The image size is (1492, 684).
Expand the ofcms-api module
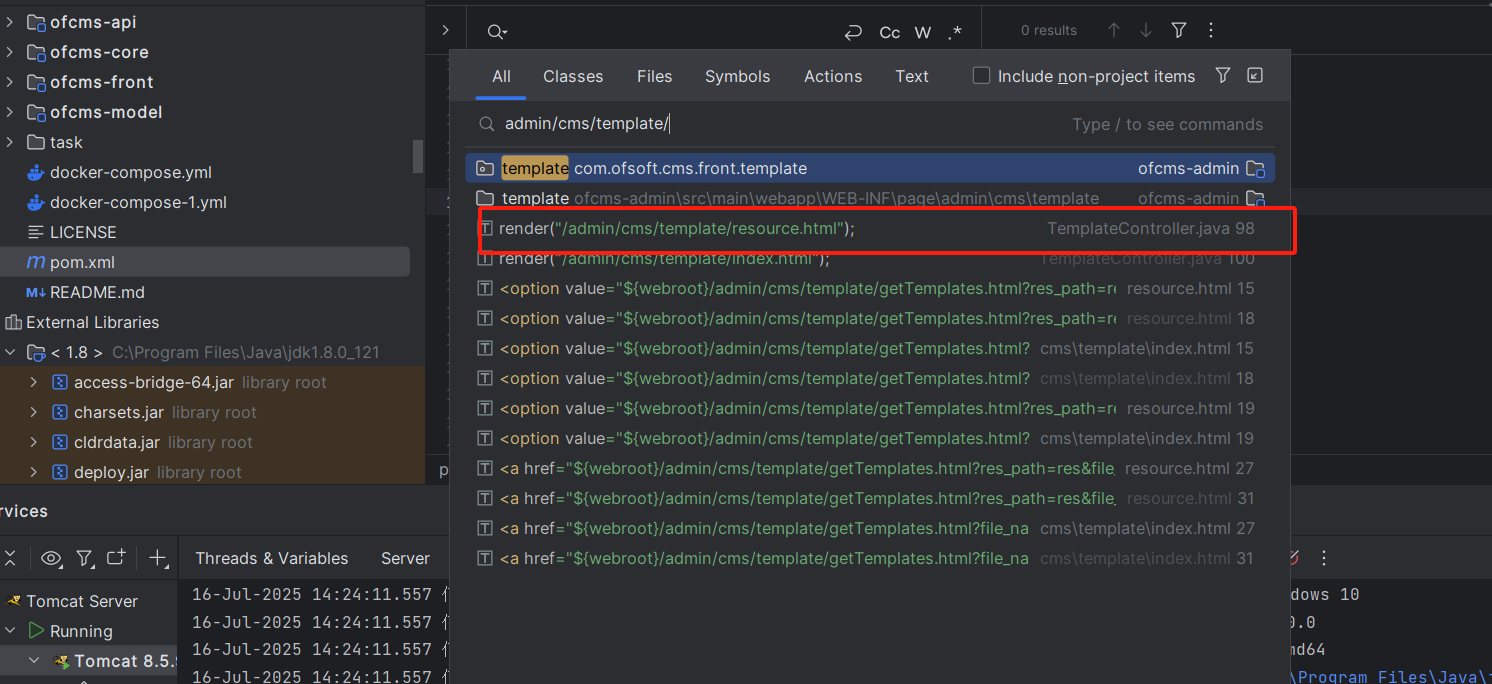pos(10,22)
